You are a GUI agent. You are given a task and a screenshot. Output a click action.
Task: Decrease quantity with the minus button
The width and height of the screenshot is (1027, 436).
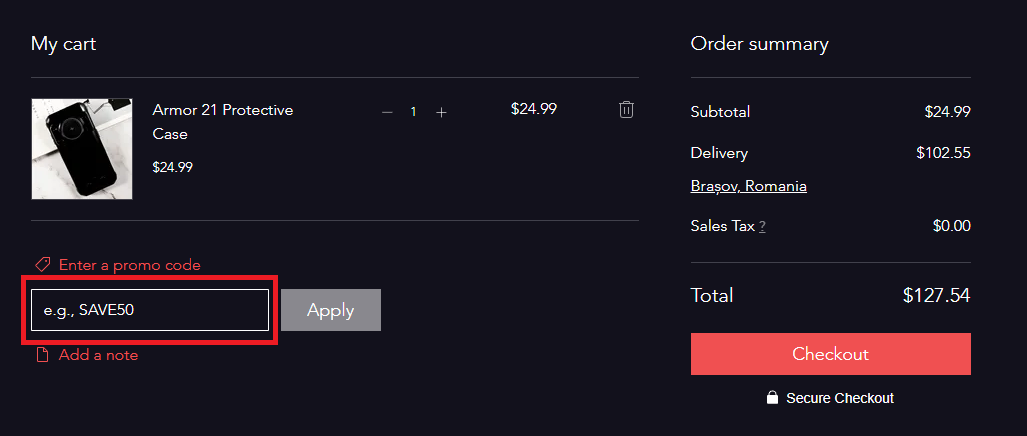[387, 112]
